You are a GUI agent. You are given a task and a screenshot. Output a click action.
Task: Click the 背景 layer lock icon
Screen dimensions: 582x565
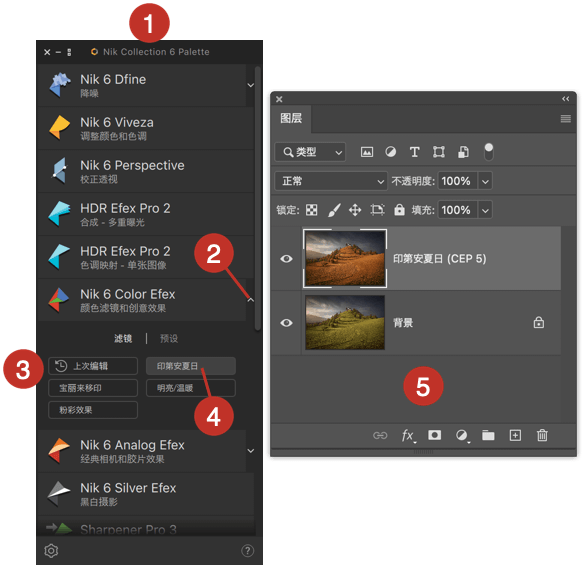click(539, 323)
